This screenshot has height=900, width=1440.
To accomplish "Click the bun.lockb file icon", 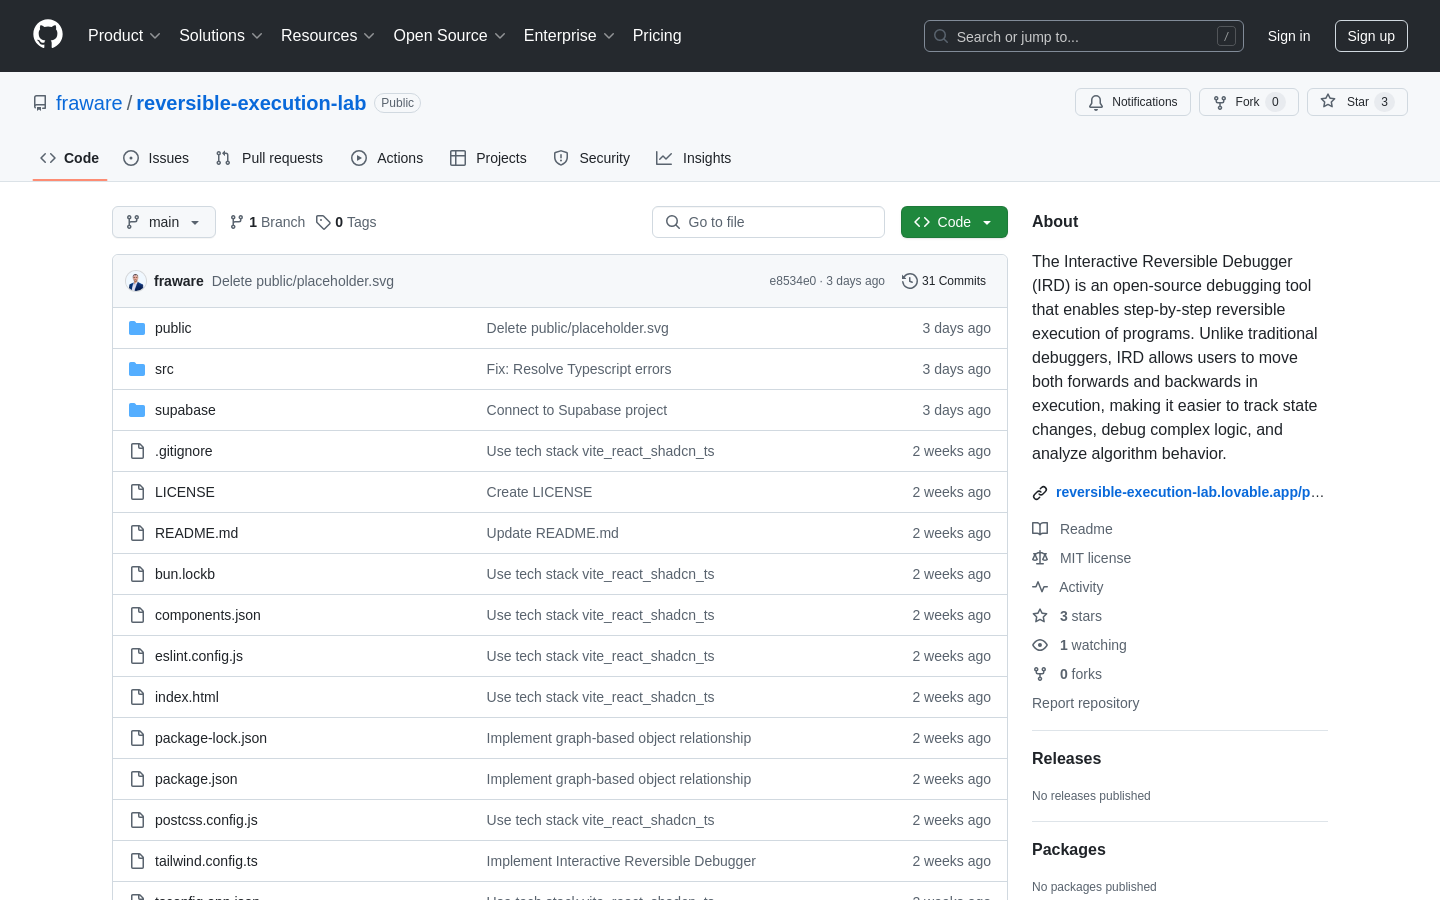I will click(x=137, y=574).
